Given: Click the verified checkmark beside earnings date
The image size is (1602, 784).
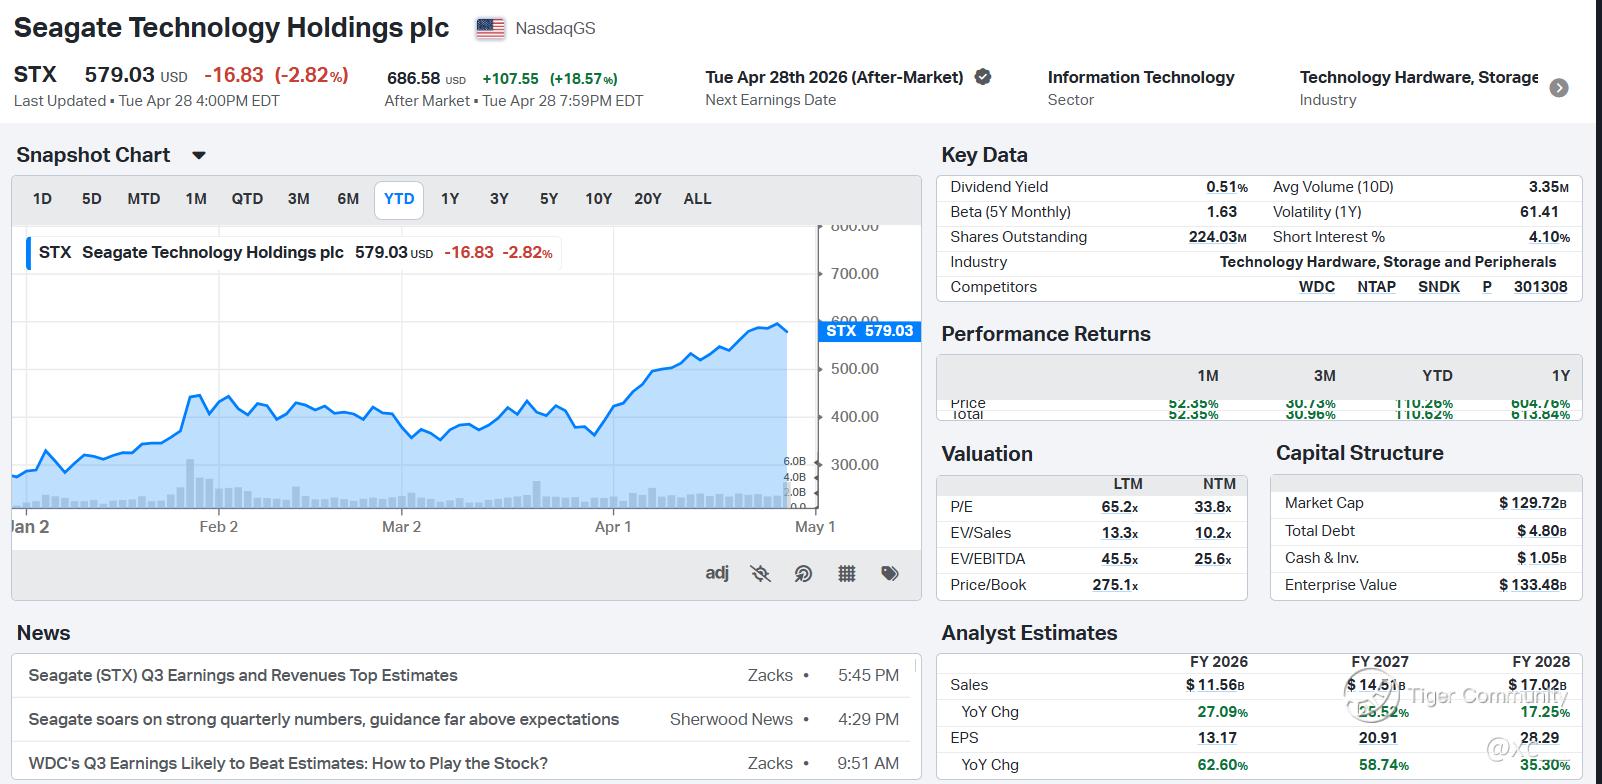Looking at the screenshot, I should click(x=983, y=77).
